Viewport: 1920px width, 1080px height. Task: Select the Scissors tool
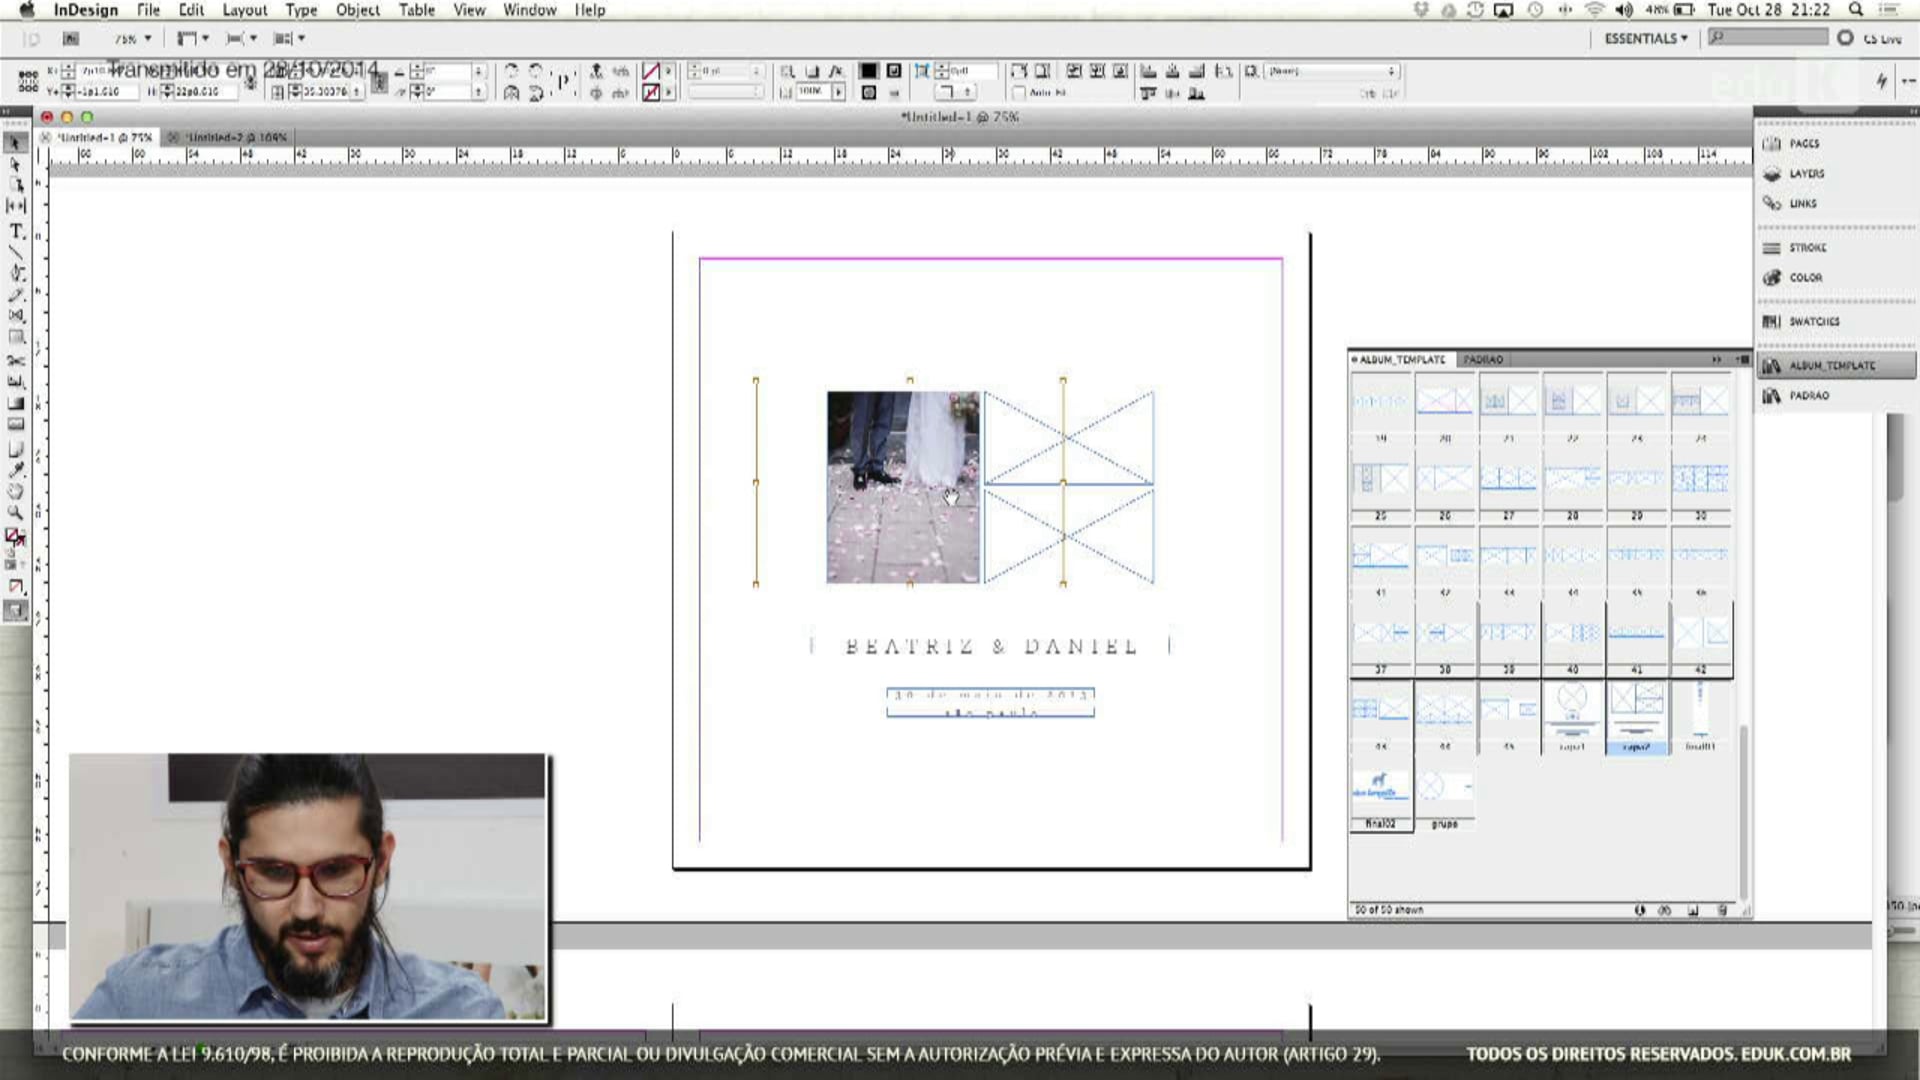coord(16,360)
